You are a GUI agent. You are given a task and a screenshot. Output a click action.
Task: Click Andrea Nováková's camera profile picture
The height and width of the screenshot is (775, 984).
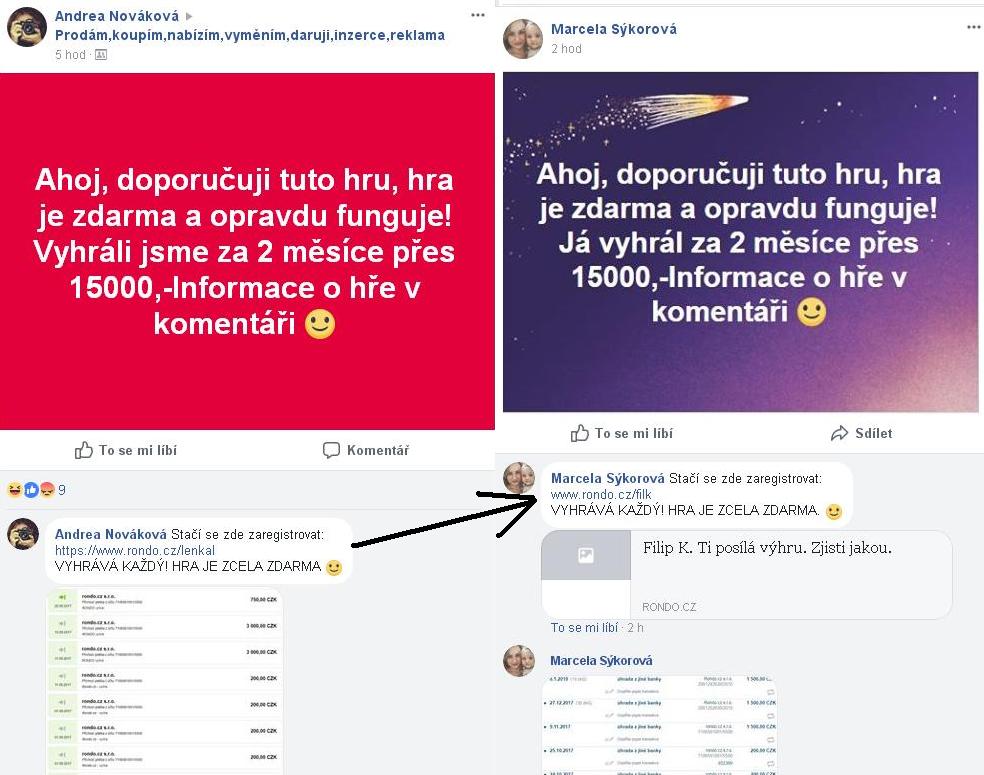pos(27,28)
